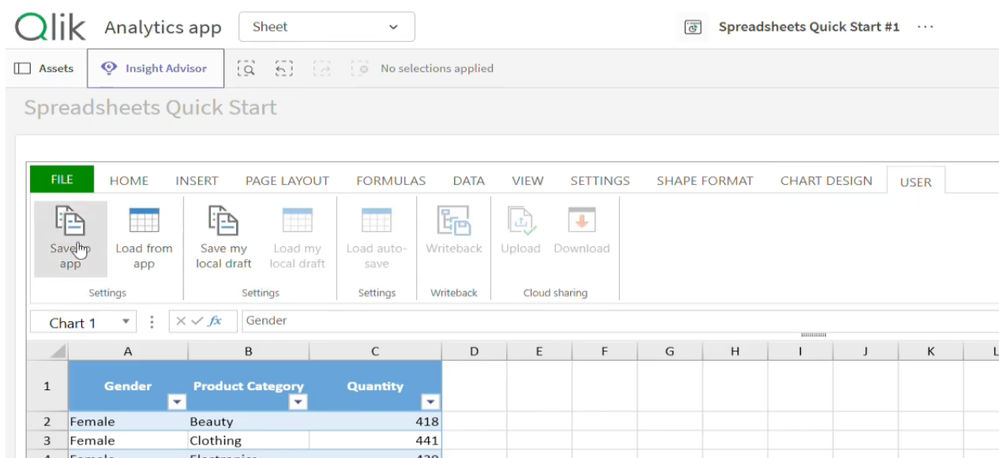
Task: Select column A header
Action: [128, 350]
